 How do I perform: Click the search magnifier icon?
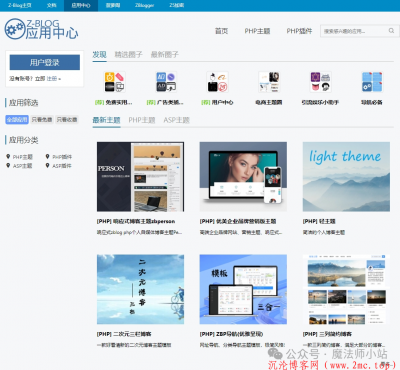tap(391, 31)
